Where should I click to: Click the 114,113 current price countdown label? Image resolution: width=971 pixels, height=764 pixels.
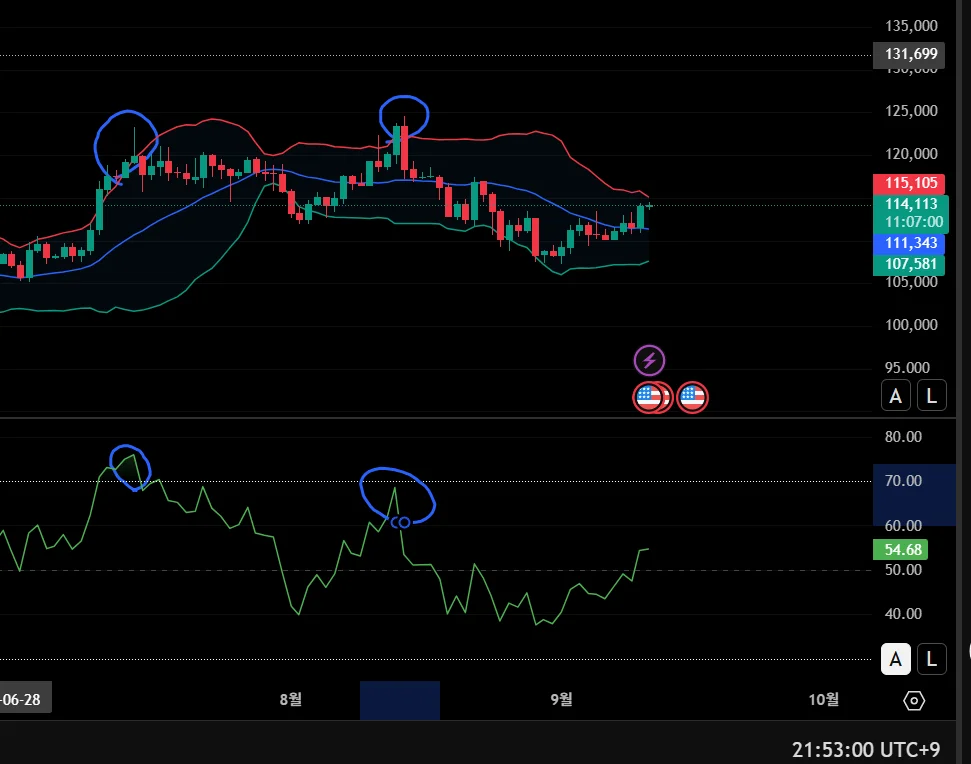coord(911,213)
